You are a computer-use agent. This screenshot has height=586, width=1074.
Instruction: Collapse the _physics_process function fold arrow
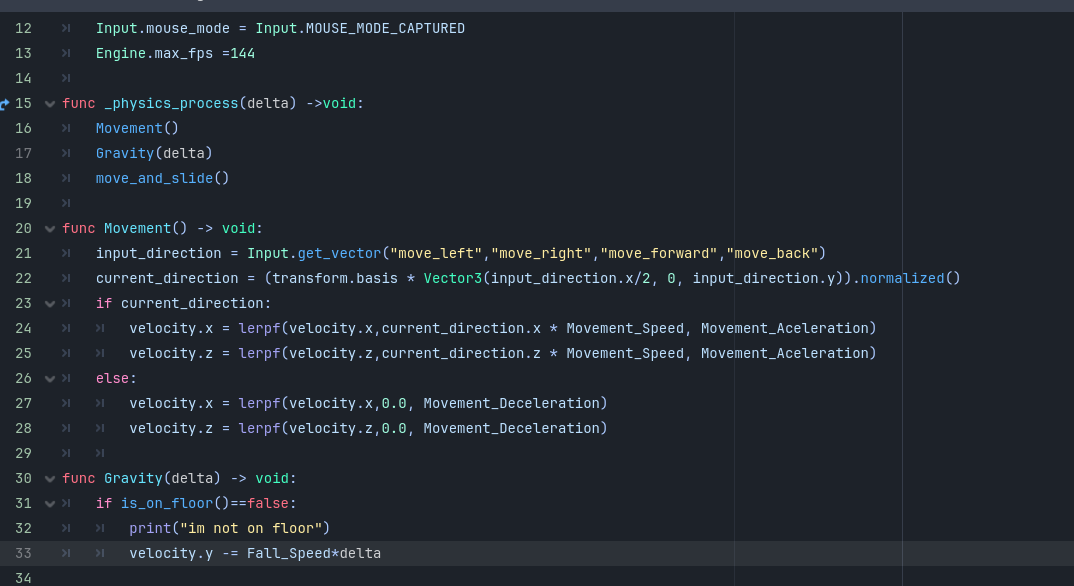pos(50,104)
